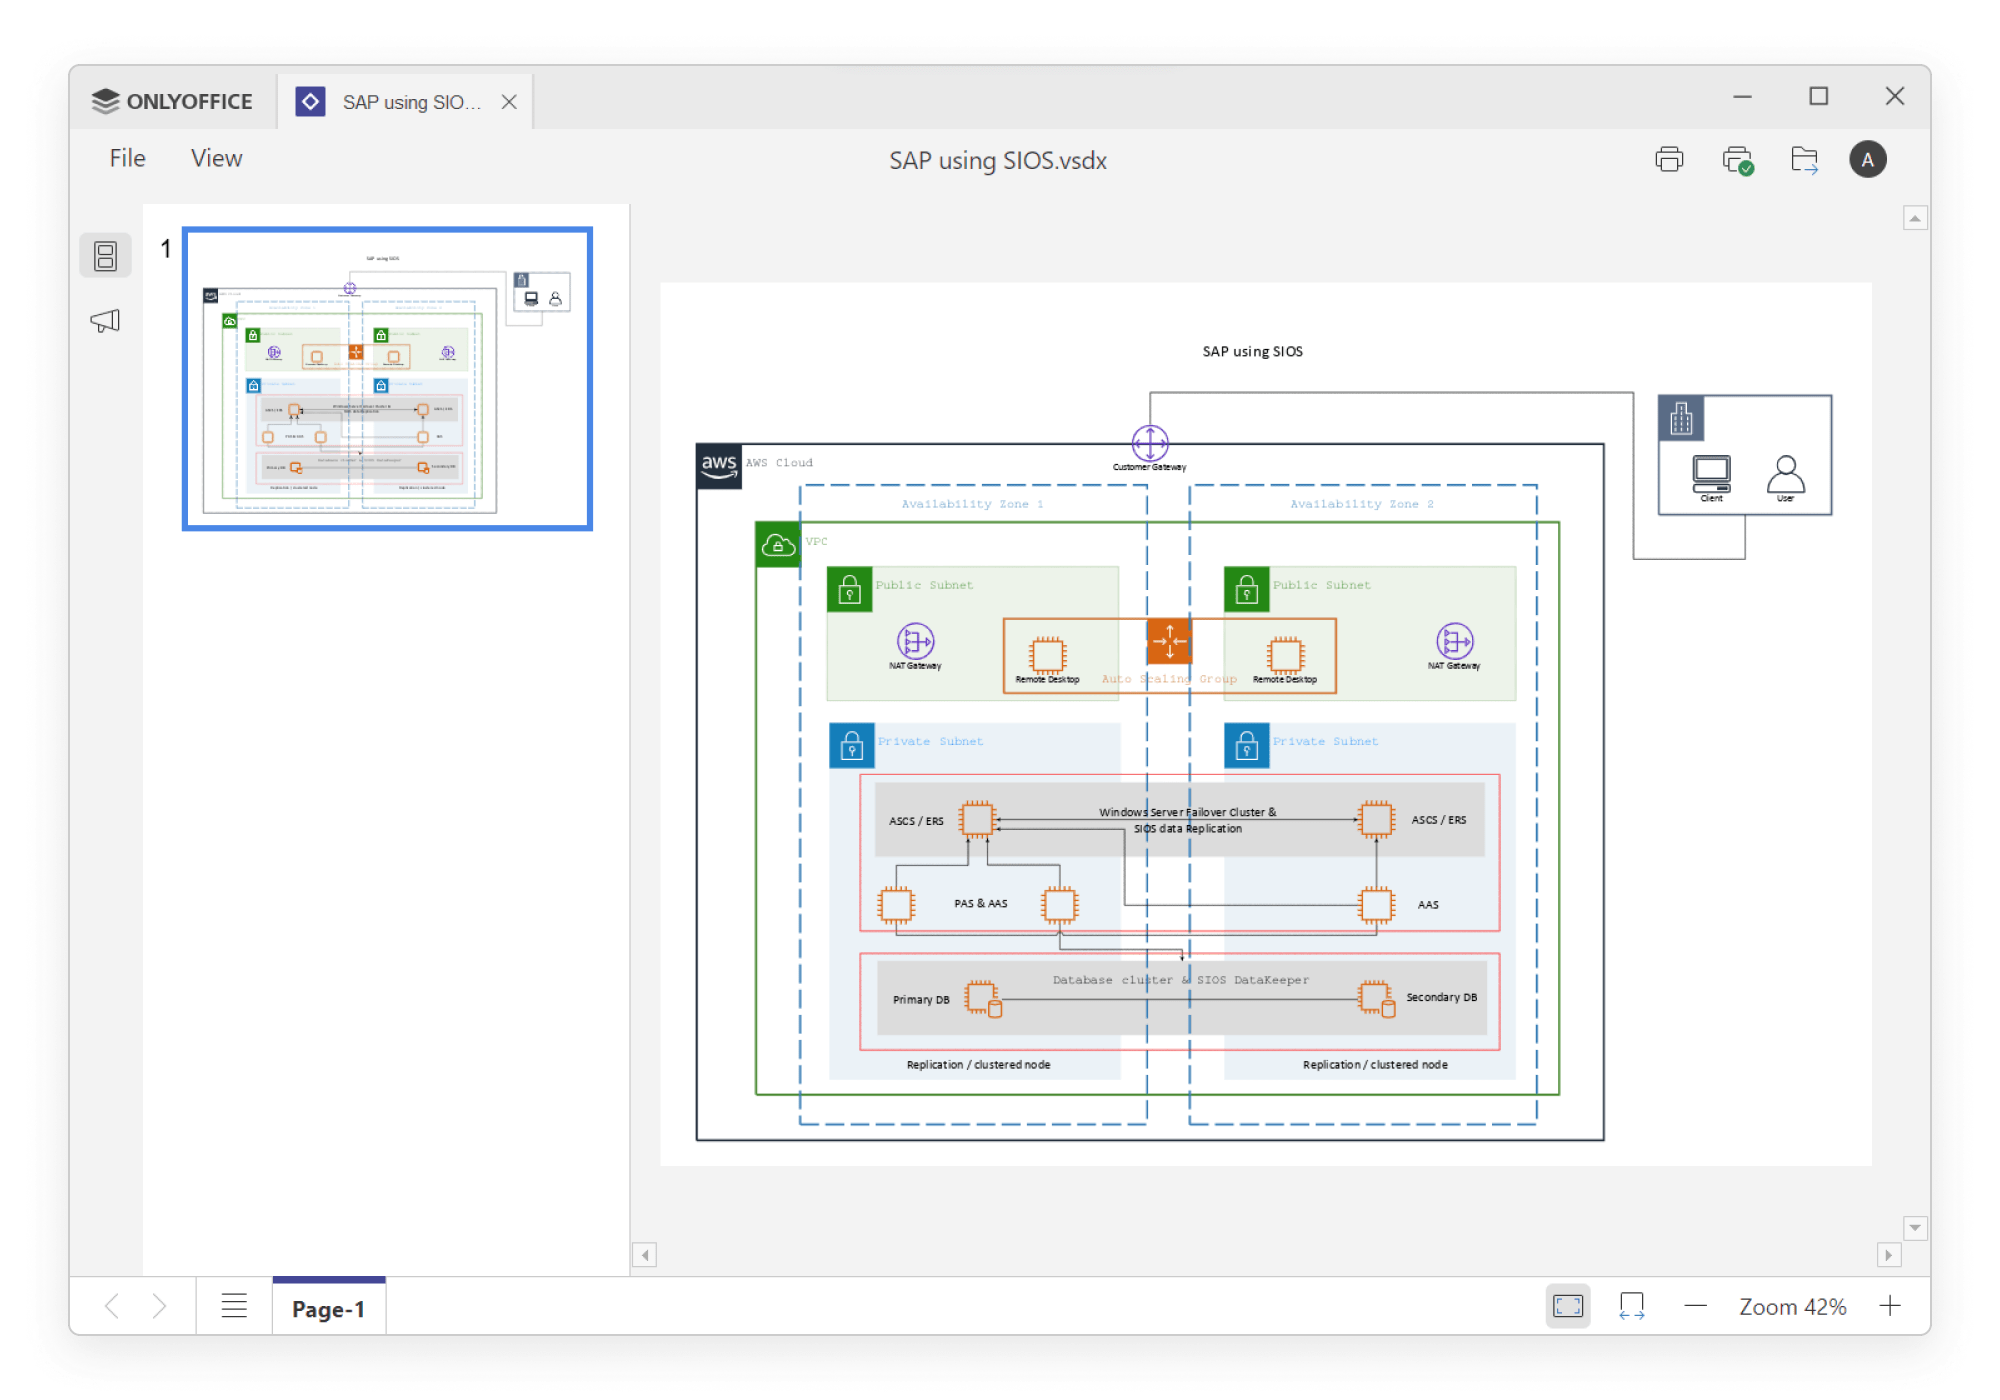Open the feedback megaphone icon
This screenshot has width=2000, height=1400.
(105, 321)
